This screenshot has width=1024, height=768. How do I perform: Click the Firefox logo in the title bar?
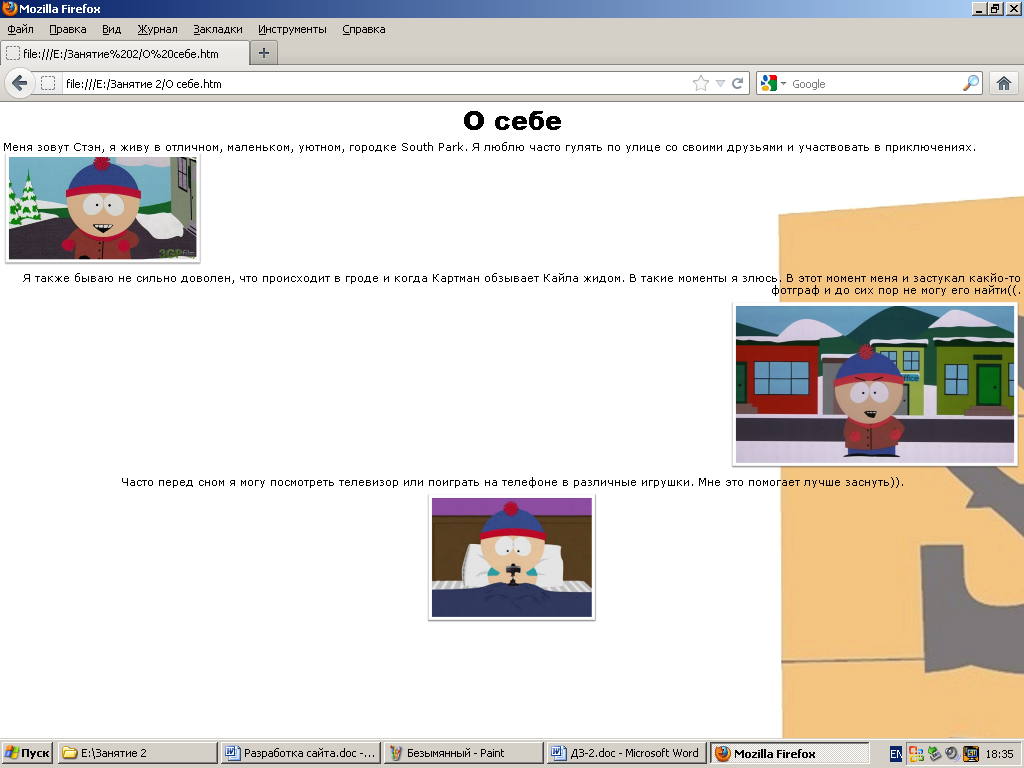9,8
